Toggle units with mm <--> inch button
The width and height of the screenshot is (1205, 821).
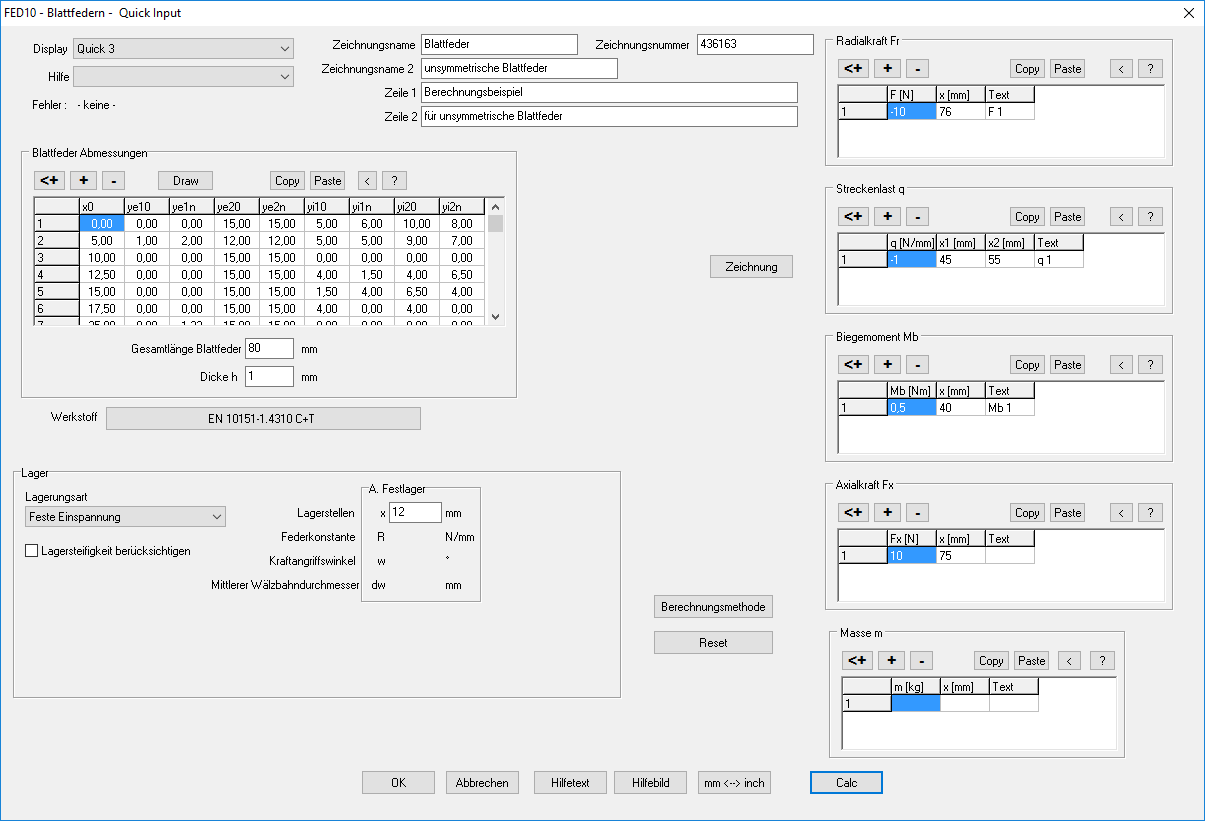click(734, 783)
